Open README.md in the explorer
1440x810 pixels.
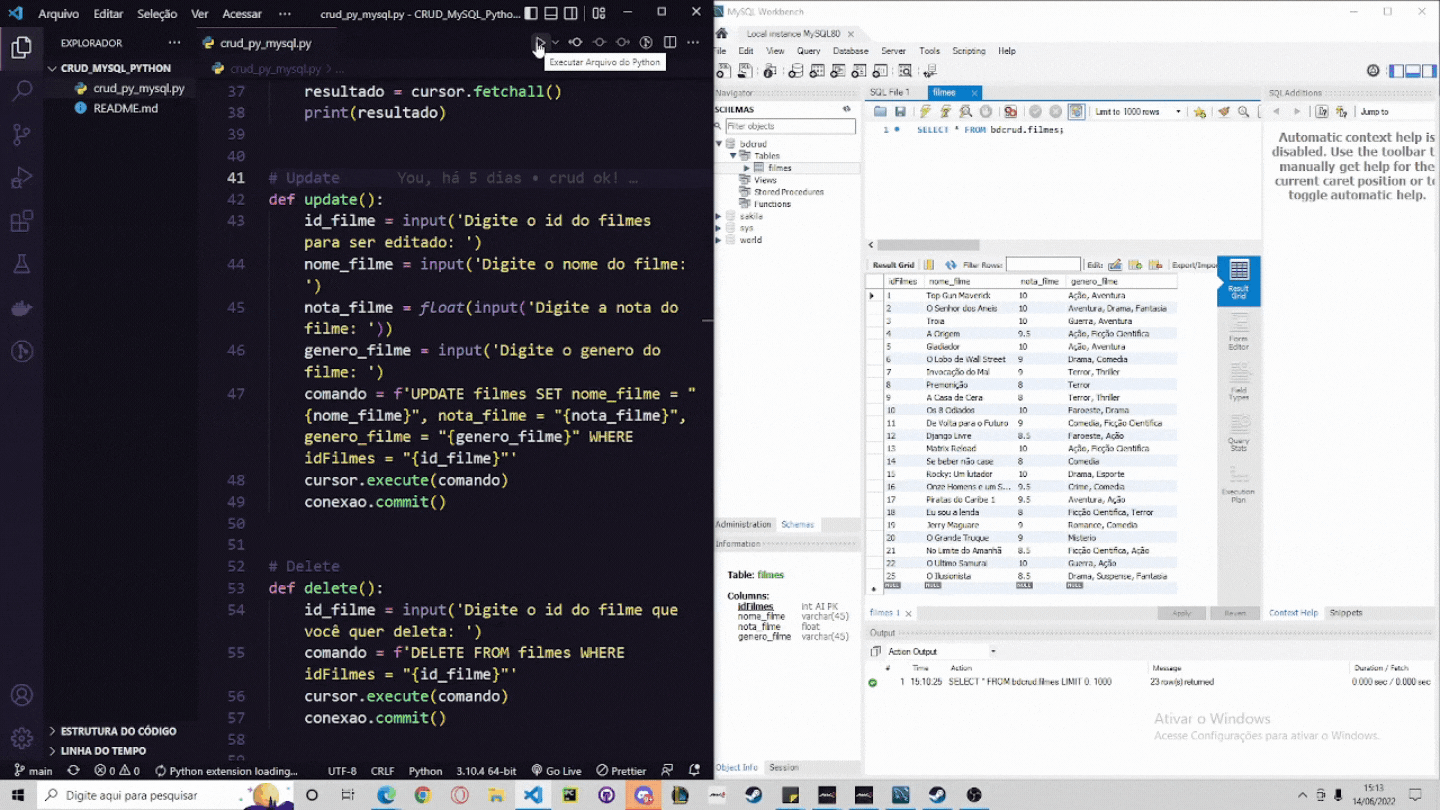[x=125, y=108]
